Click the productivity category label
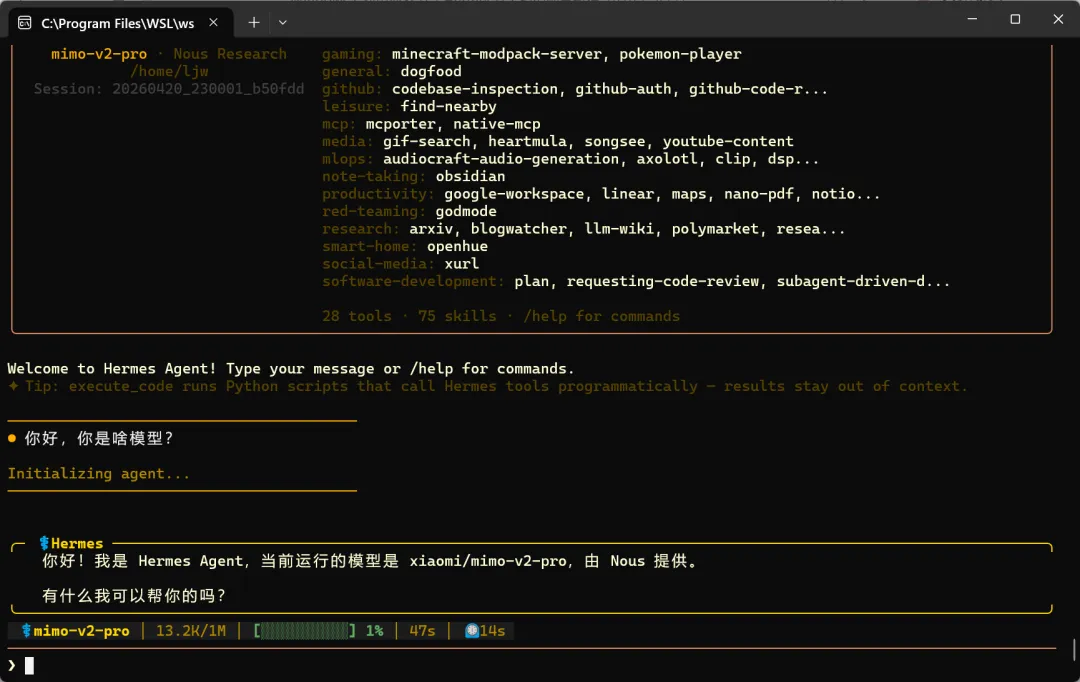Viewport: 1080px width, 682px height. 378,194
